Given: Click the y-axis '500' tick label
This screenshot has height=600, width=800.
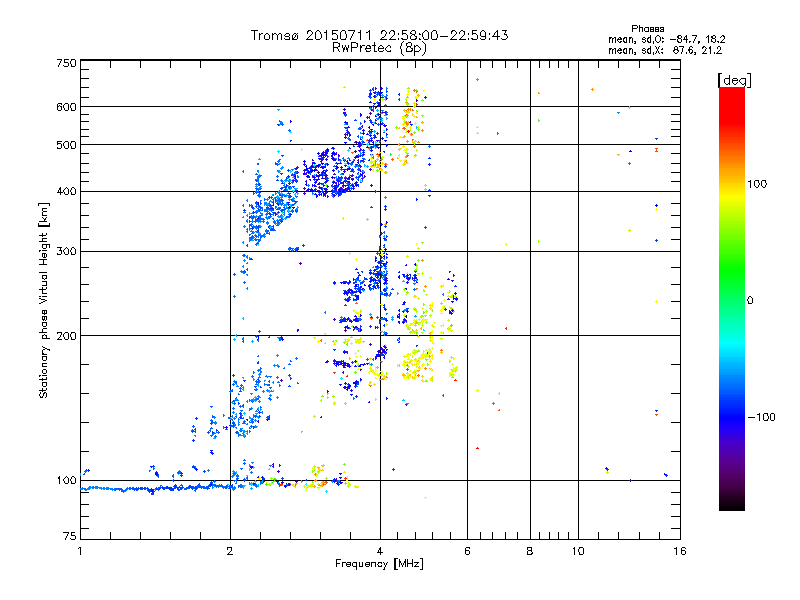Looking at the screenshot, I should pyautogui.click(x=66, y=145).
